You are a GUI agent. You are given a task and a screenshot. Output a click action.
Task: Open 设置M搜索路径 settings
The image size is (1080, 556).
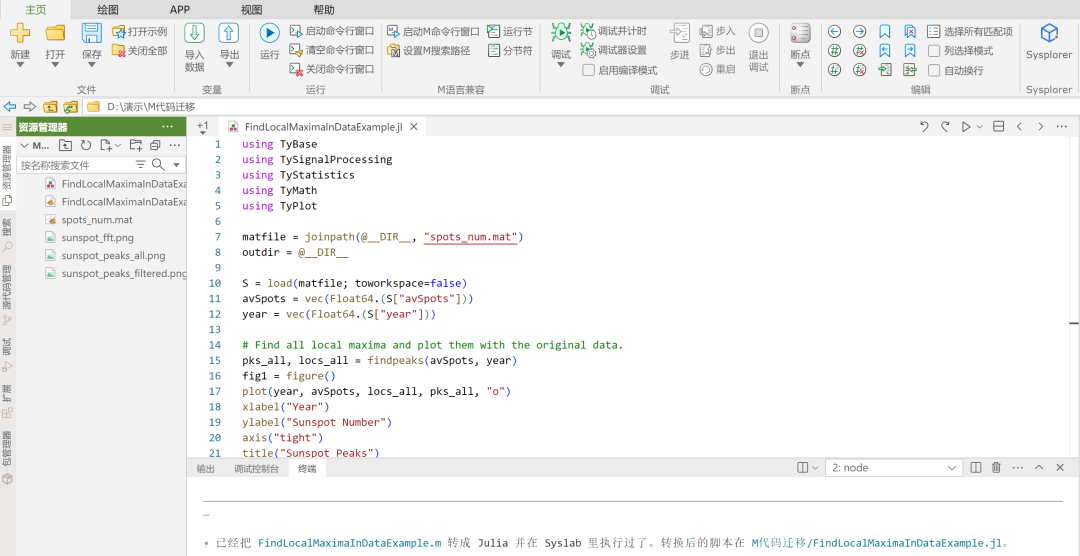[429, 50]
